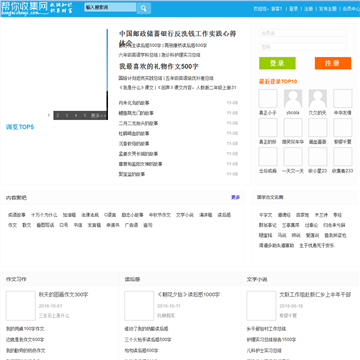Click 更多 link in 内容聚吧 section
Image resolution: width=360 pixels, height=360 pixels.
[235, 197]
